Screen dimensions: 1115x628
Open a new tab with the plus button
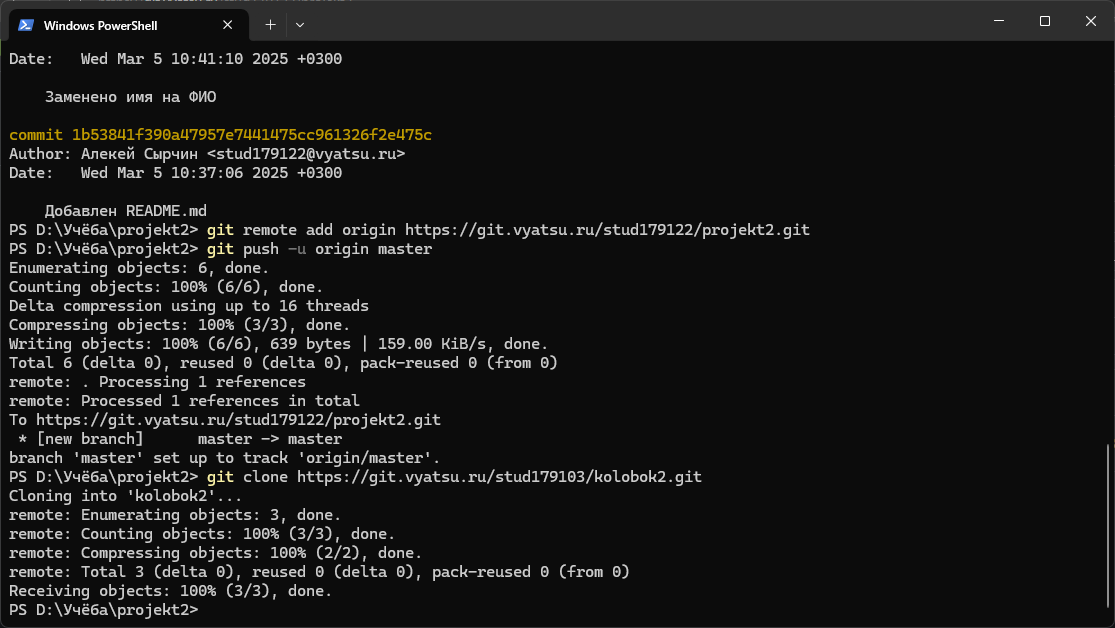[x=270, y=24]
